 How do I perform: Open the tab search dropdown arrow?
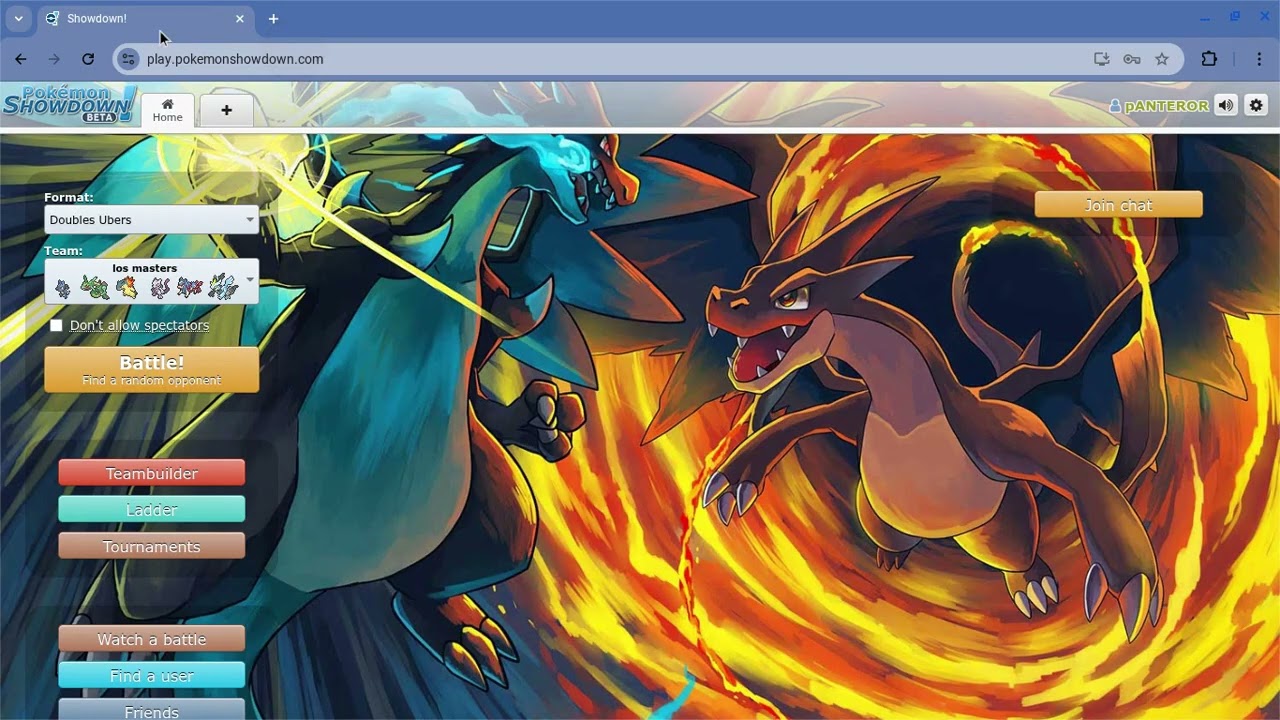click(18, 18)
